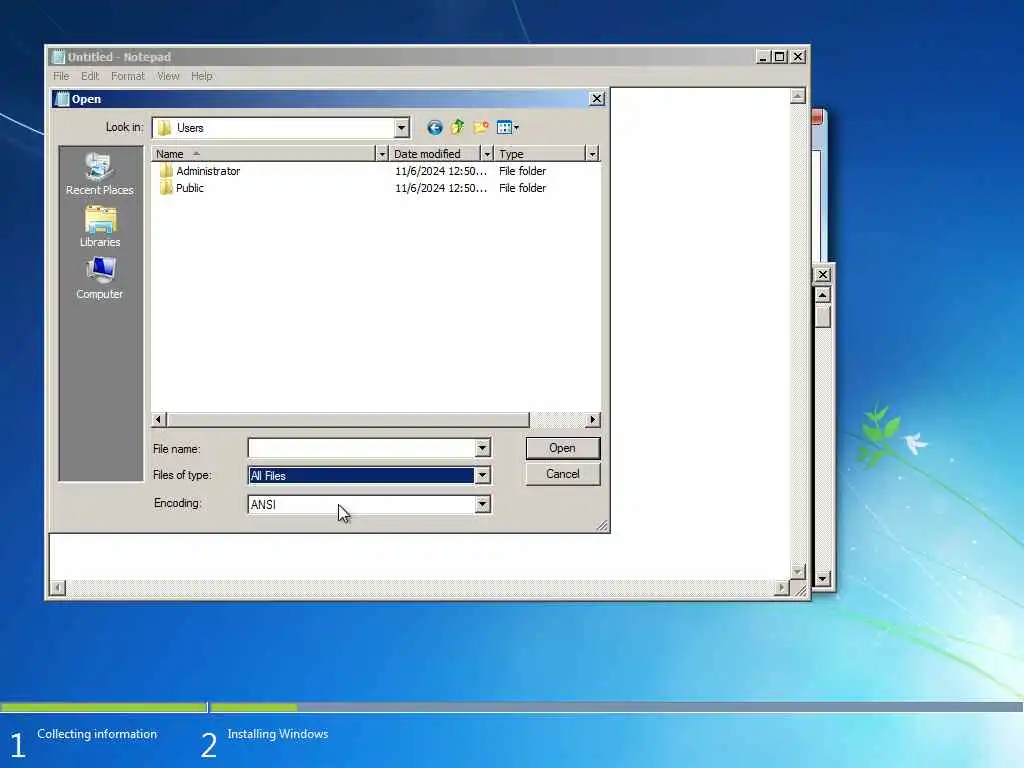The height and width of the screenshot is (768, 1024).
Task: Open the Help menu in Notepad
Action: (202, 76)
